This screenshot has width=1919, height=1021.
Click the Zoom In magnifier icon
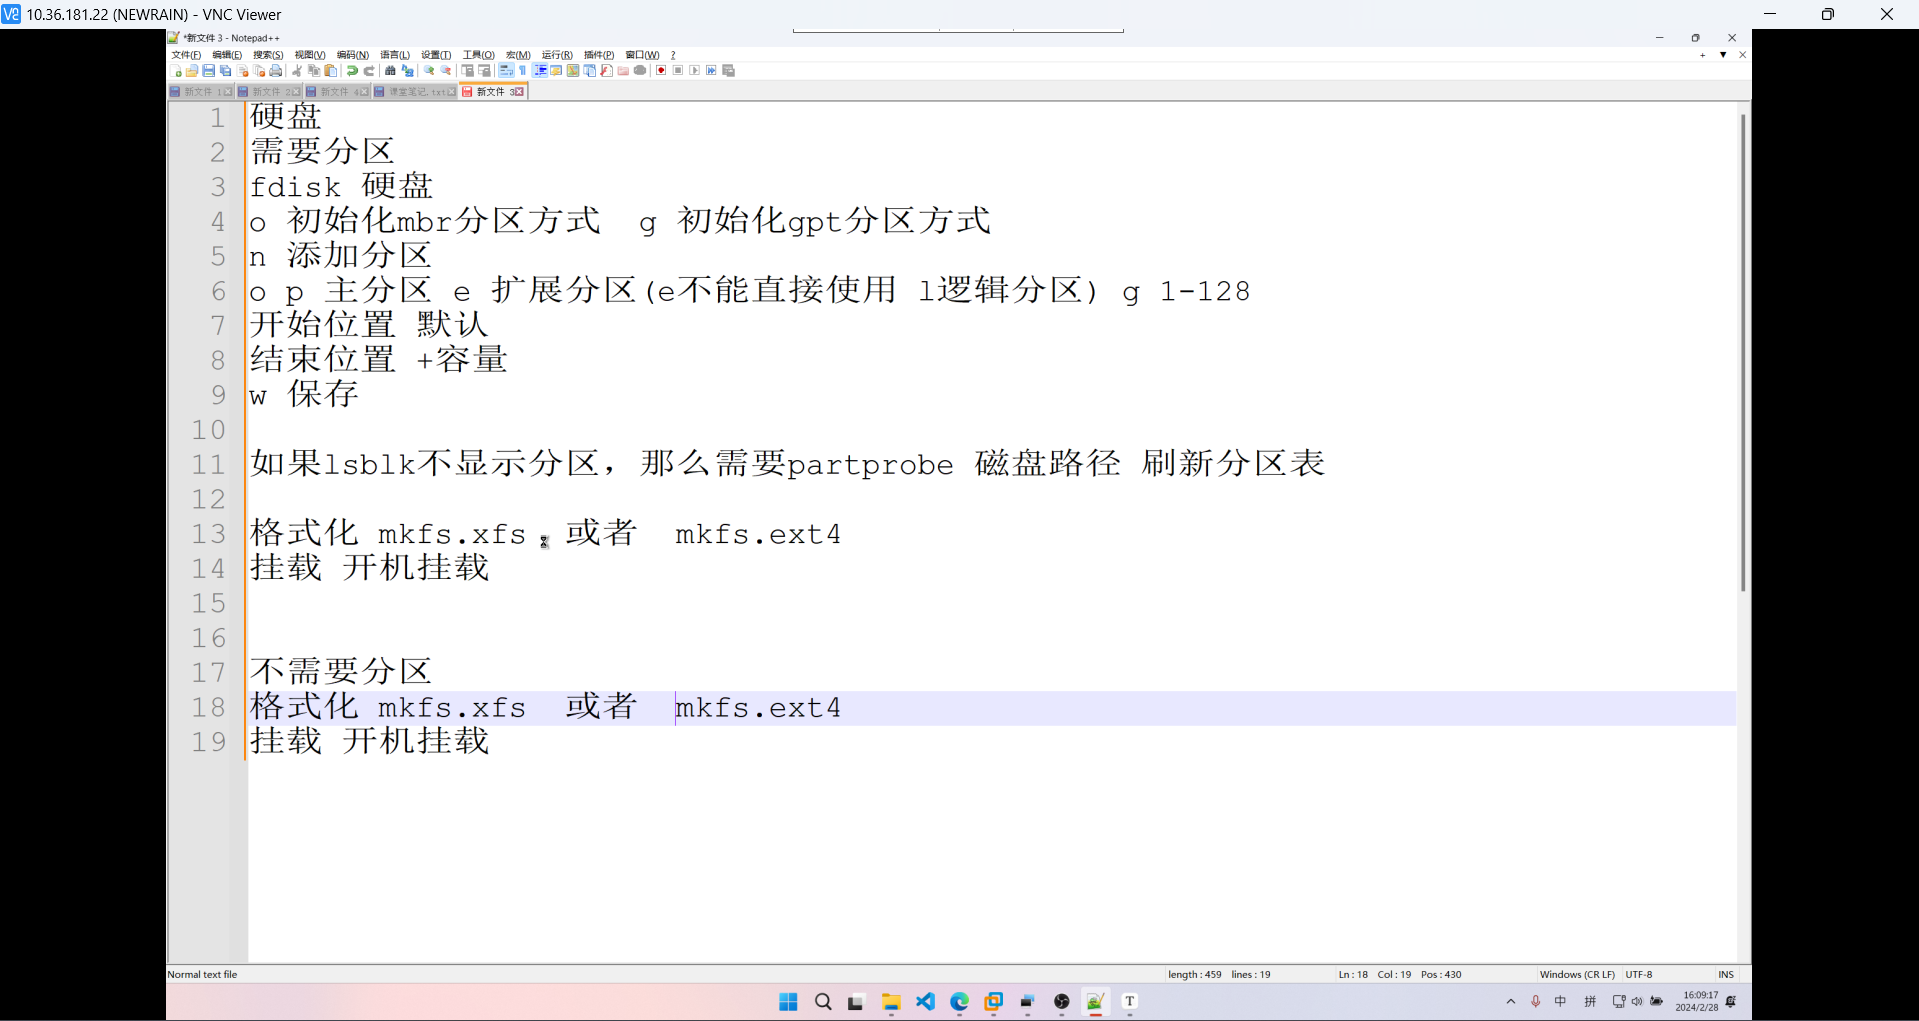click(x=429, y=71)
